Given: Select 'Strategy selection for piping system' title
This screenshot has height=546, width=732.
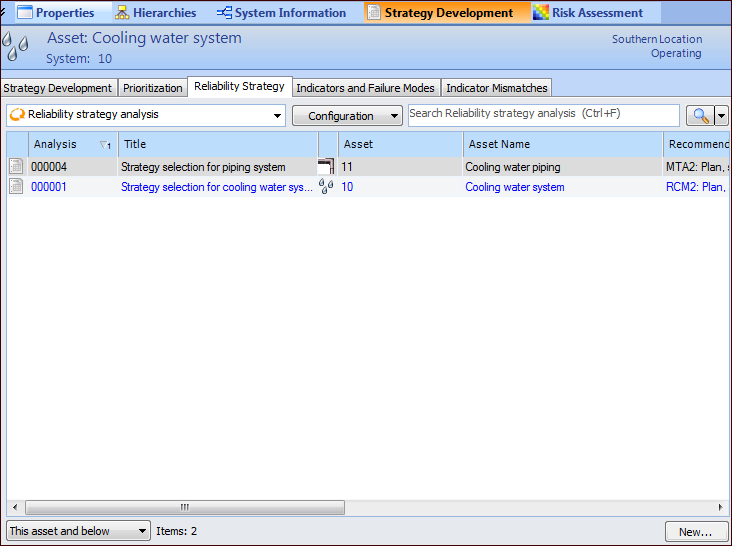Looking at the screenshot, I should tap(203, 167).
